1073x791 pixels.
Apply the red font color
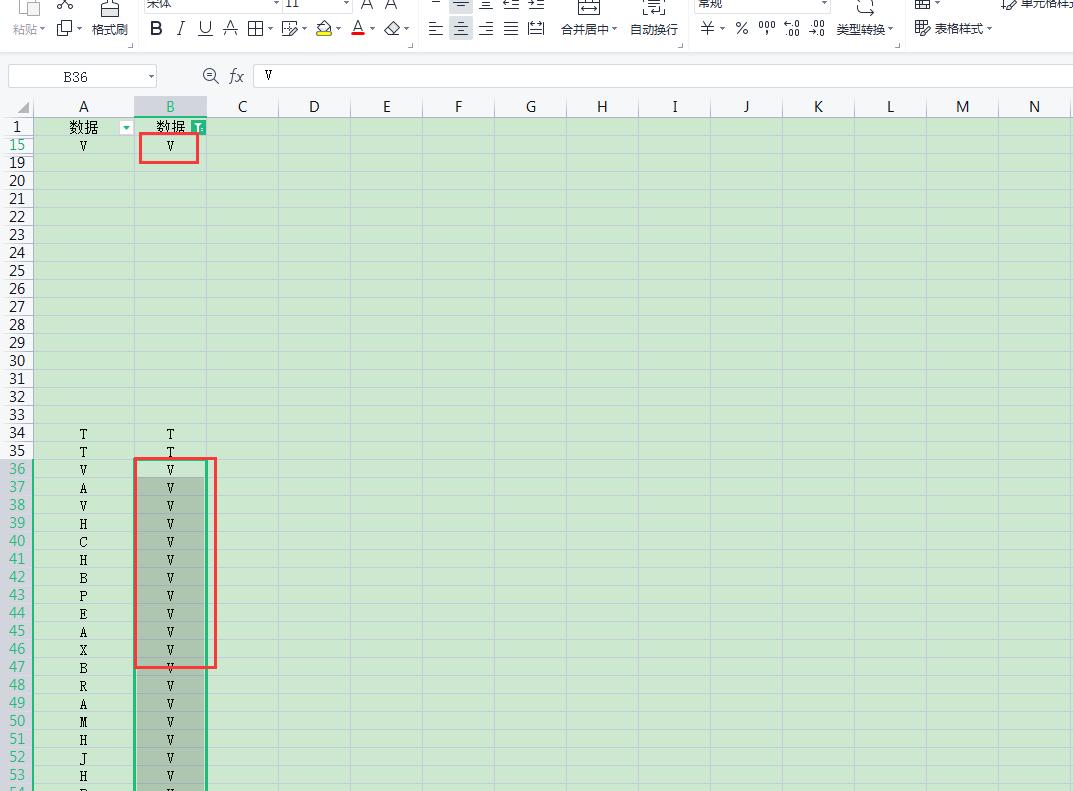point(358,29)
